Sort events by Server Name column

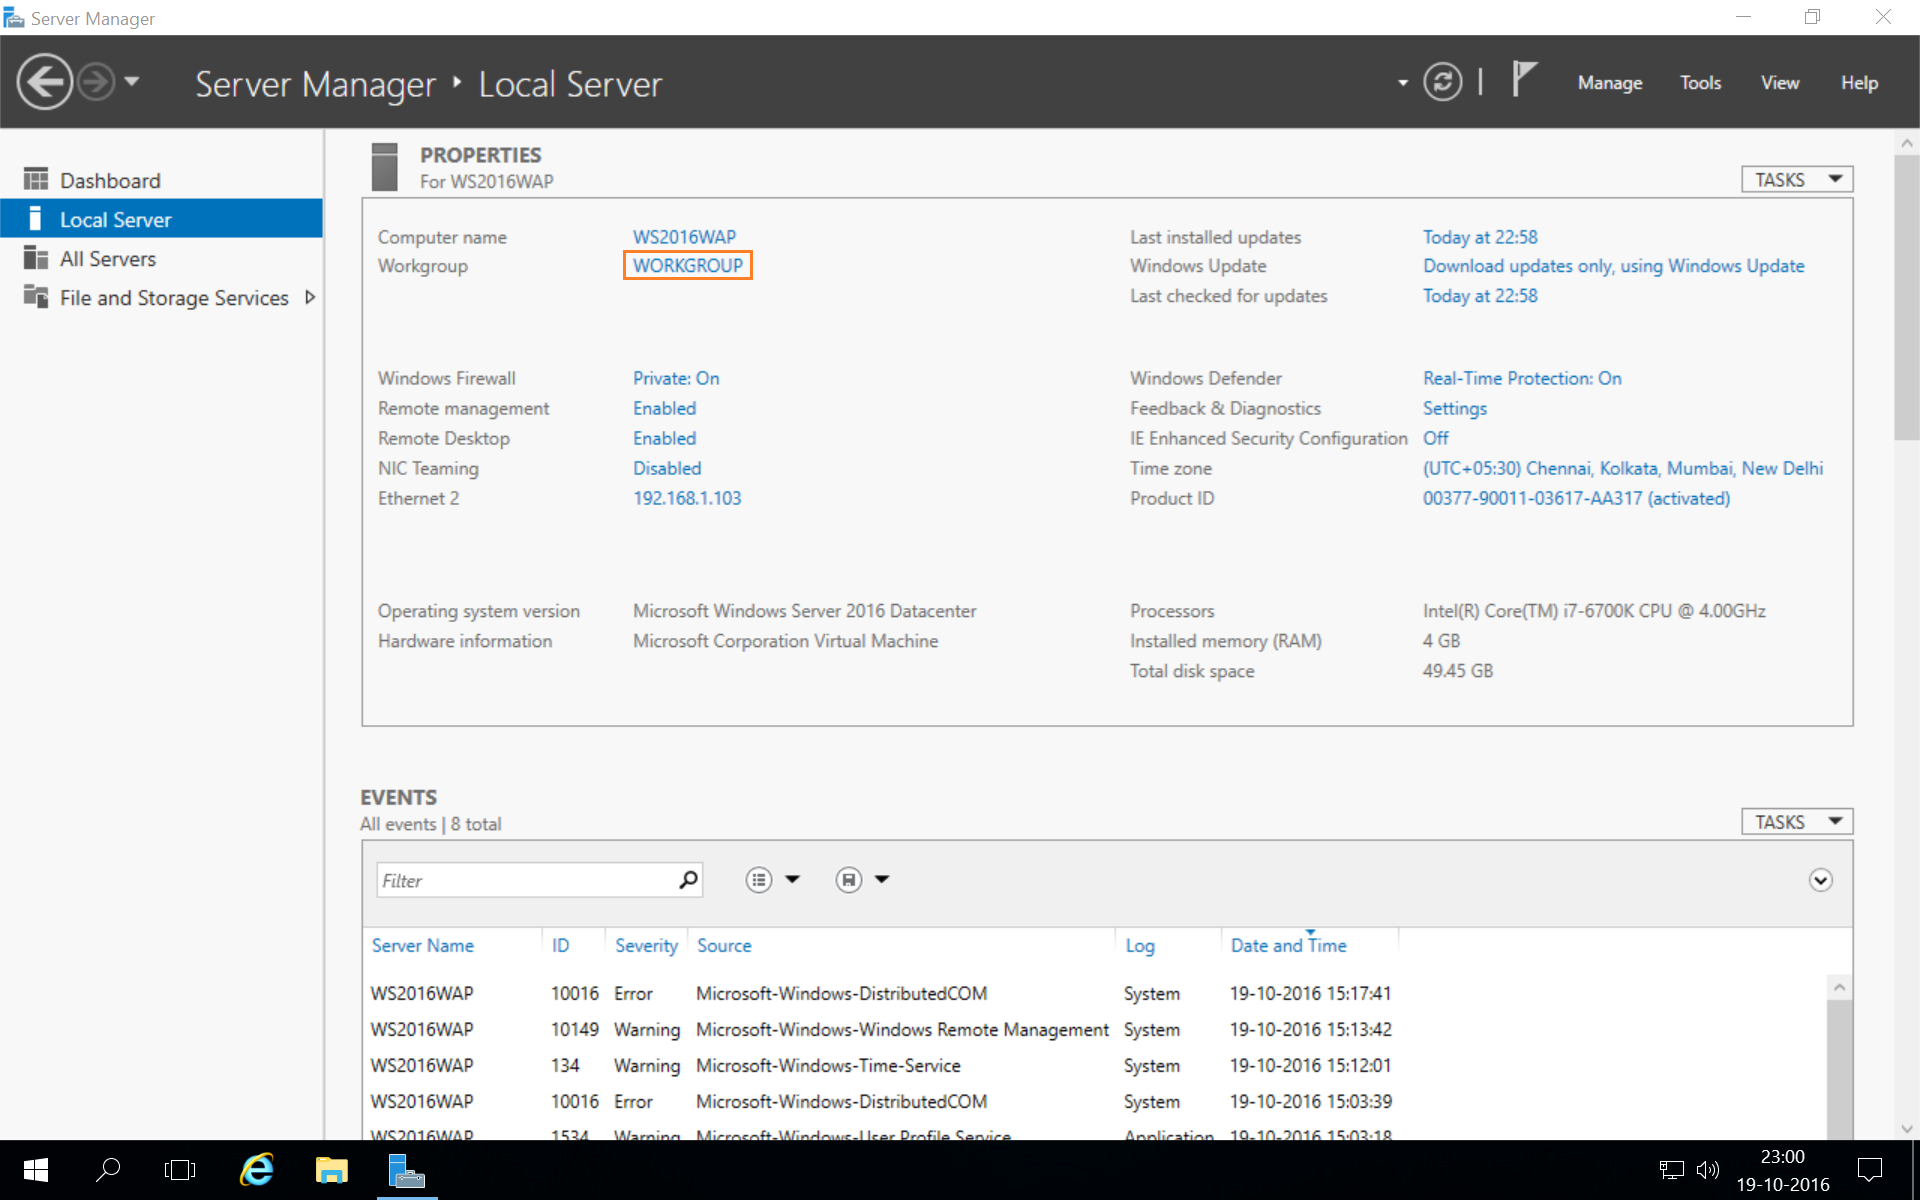tap(423, 945)
